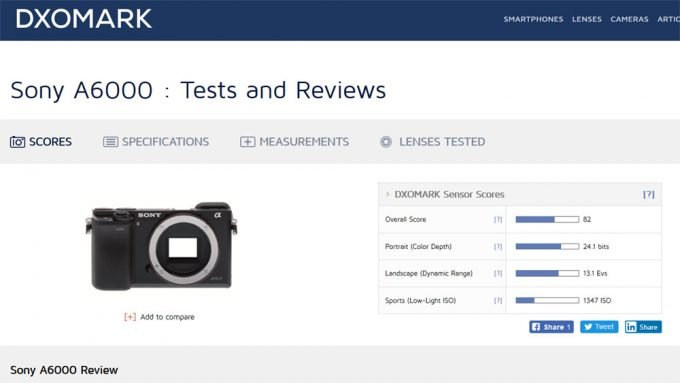Go to the Lenses menu item
The height and width of the screenshot is (383, 680).
[586, 19]
